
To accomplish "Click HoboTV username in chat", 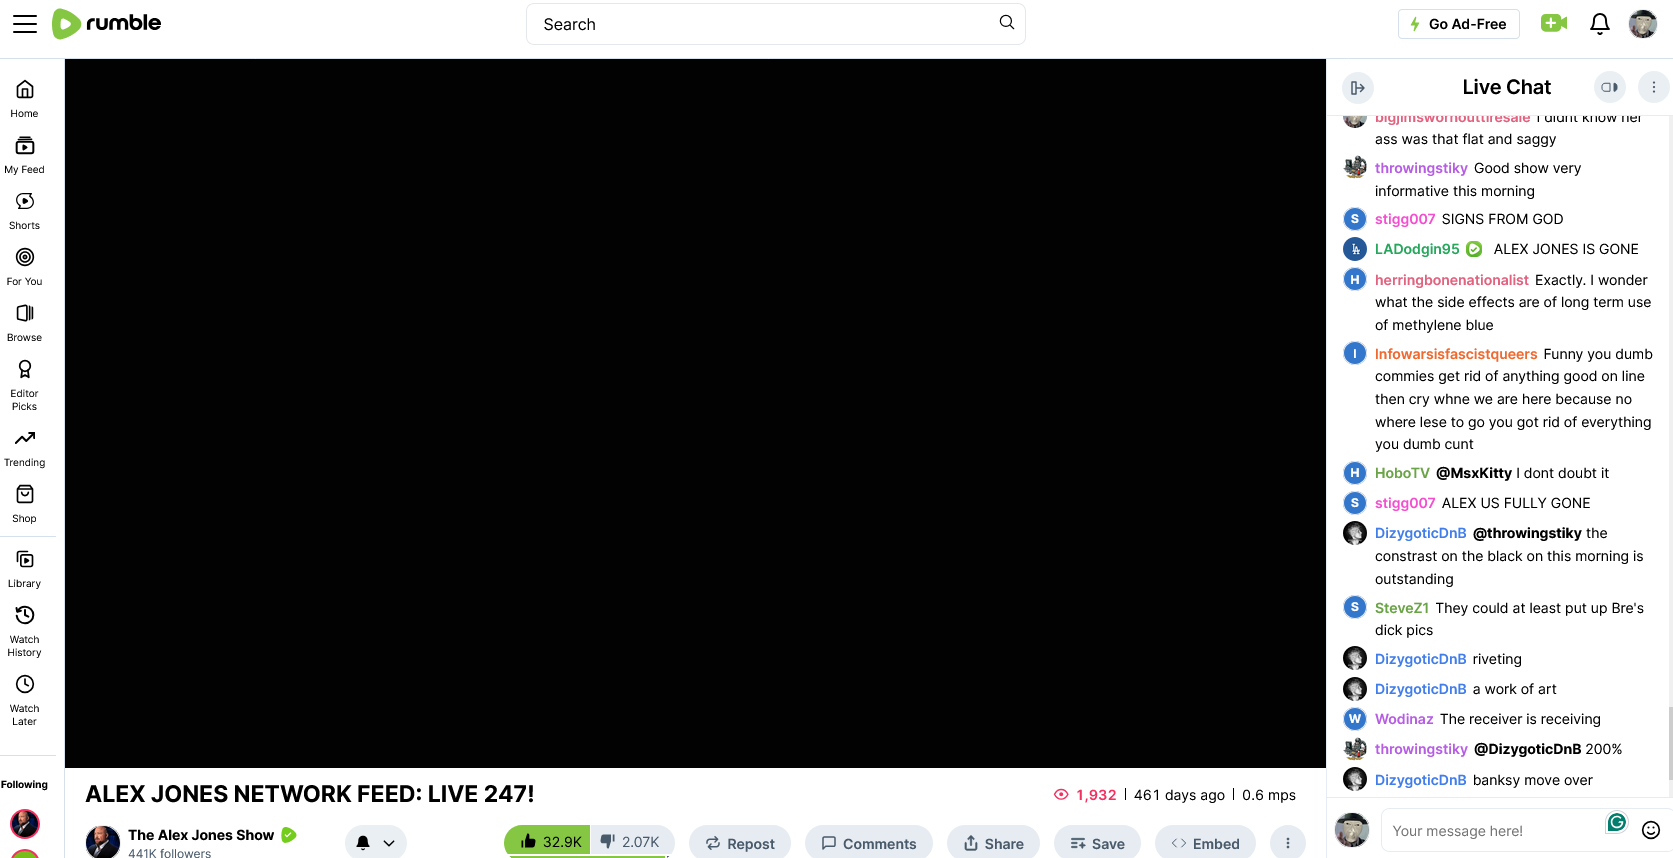I will pyautogui.click(x=1402, y=473).
